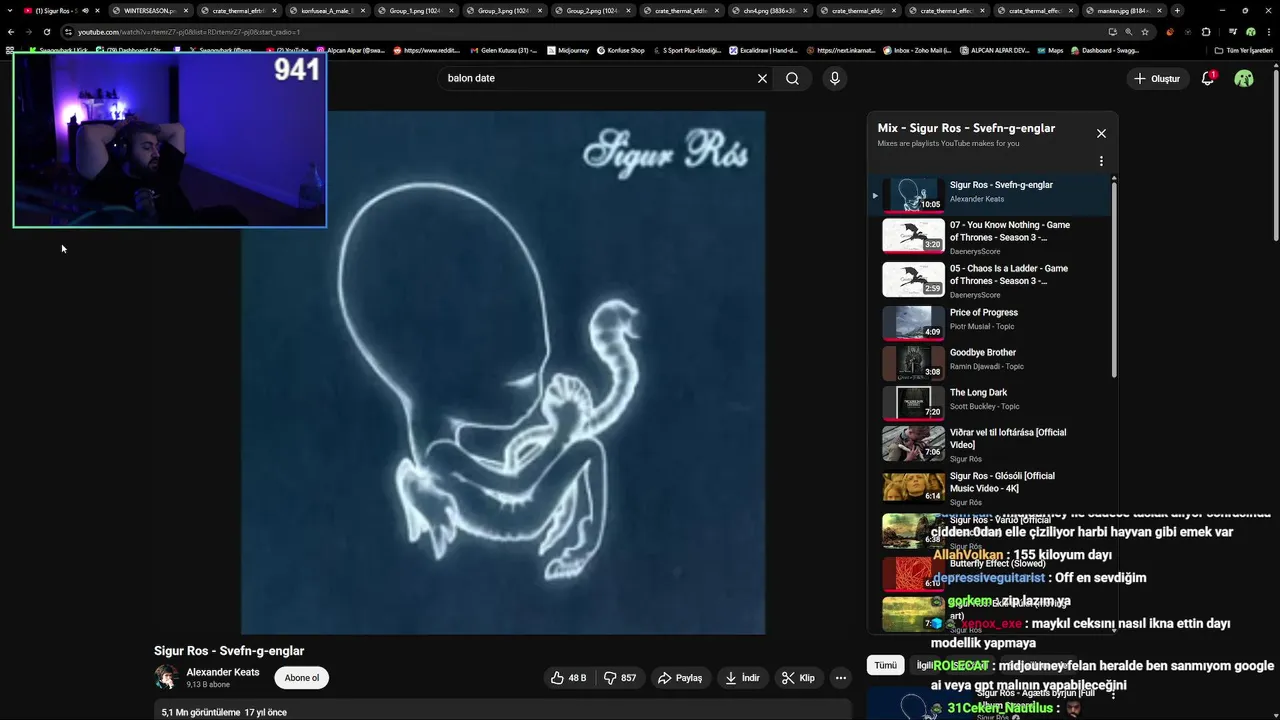1280x720 pixels.
Task: Go back in the browser
Action: tap(11, 32)
